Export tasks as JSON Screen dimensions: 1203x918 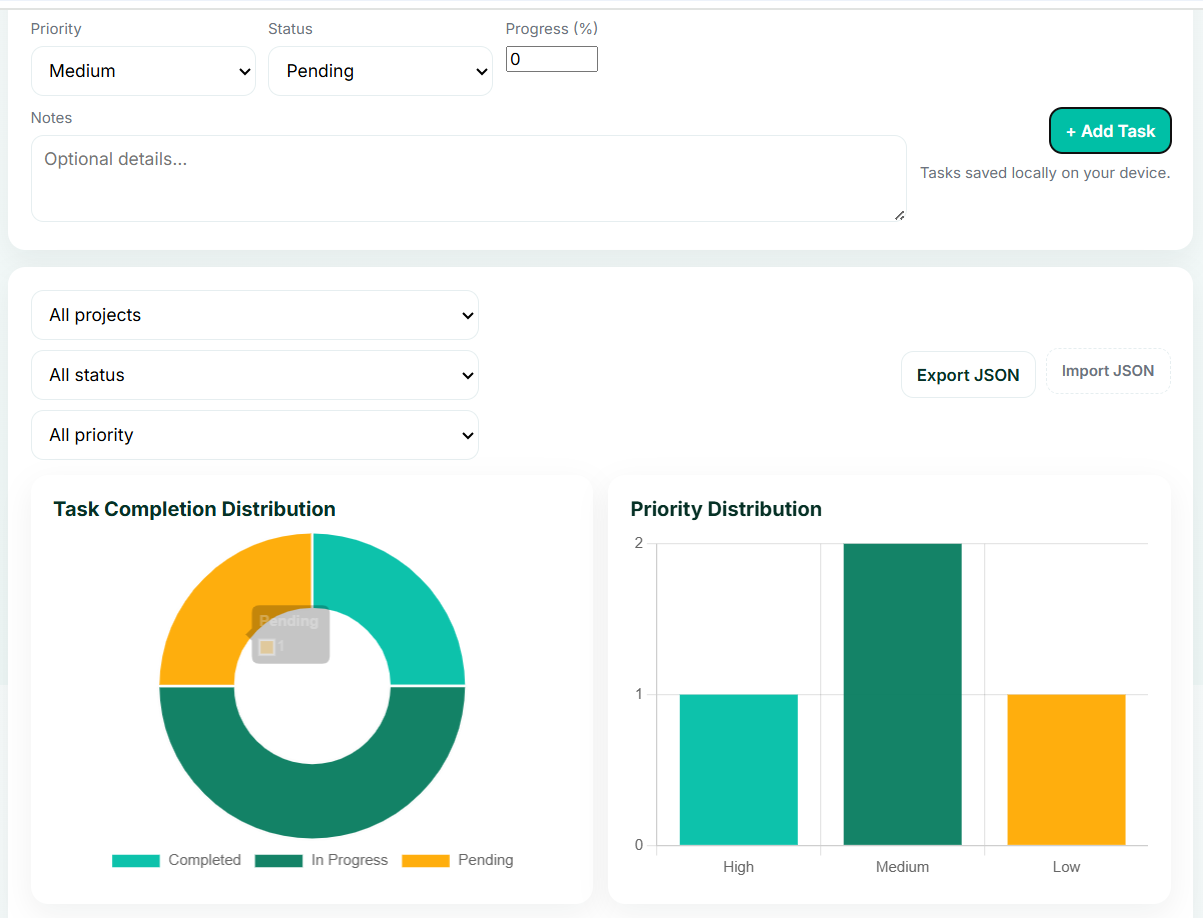tap(967, 374)
